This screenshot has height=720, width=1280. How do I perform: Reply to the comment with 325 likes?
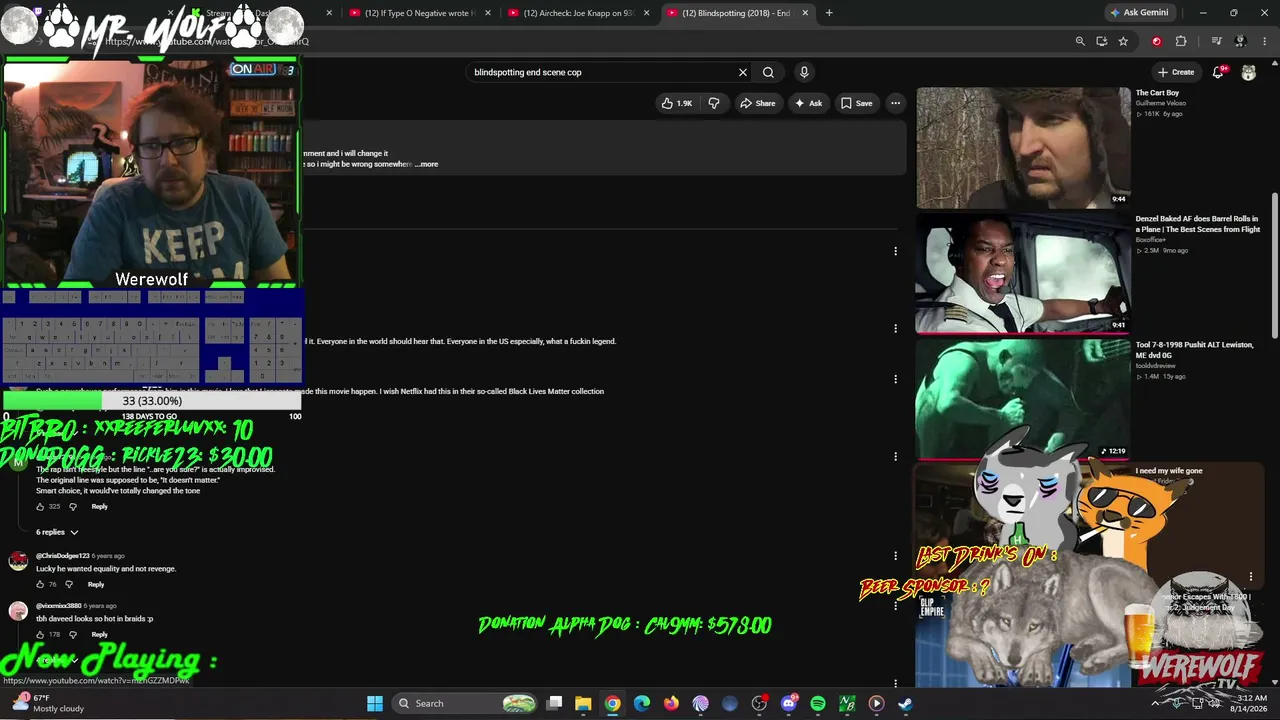pos(99,507)
